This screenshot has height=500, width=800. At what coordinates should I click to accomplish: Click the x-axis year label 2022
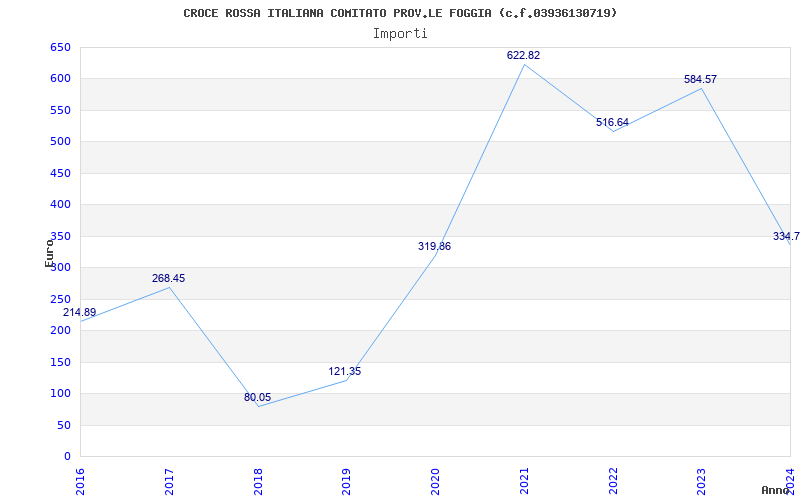click(613, 482)
